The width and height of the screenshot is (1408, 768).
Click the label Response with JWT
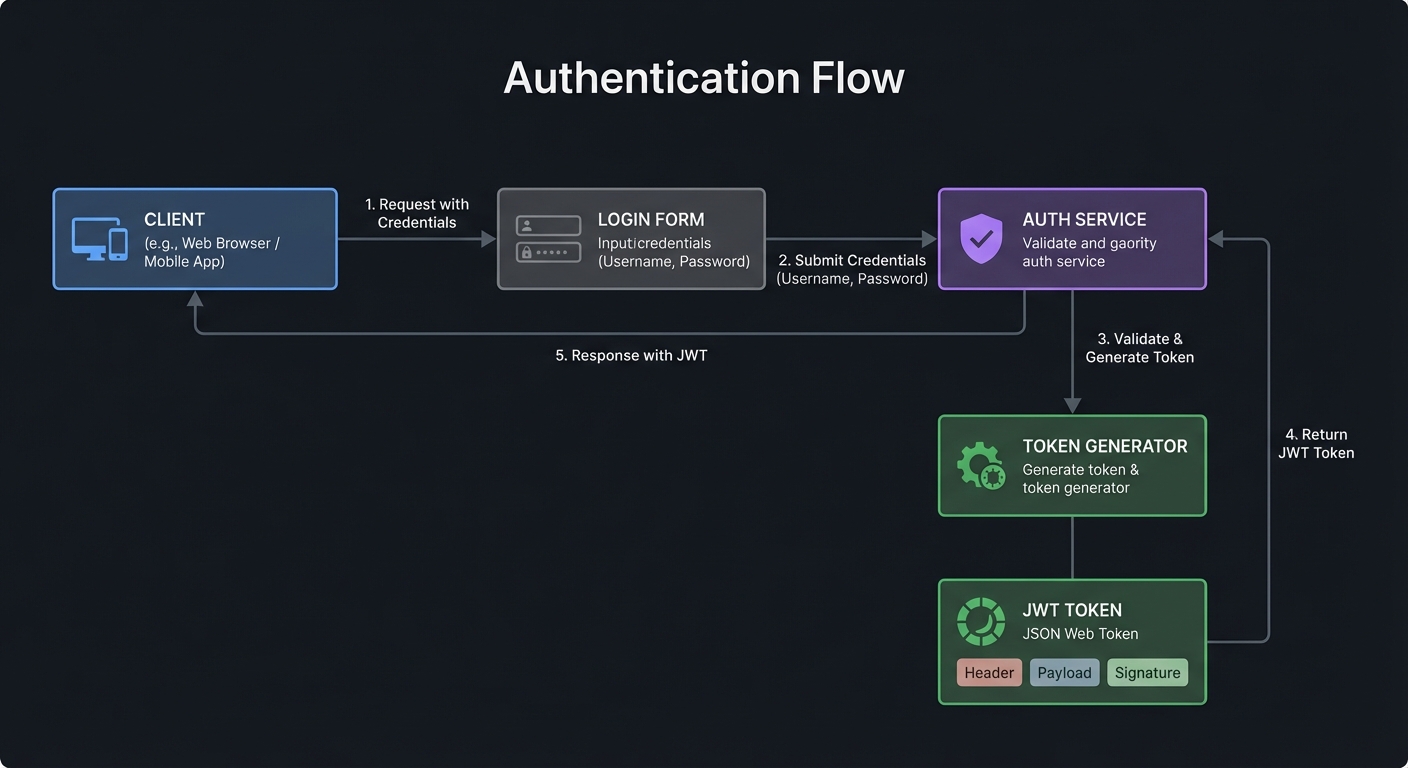[x=631, y=355]
